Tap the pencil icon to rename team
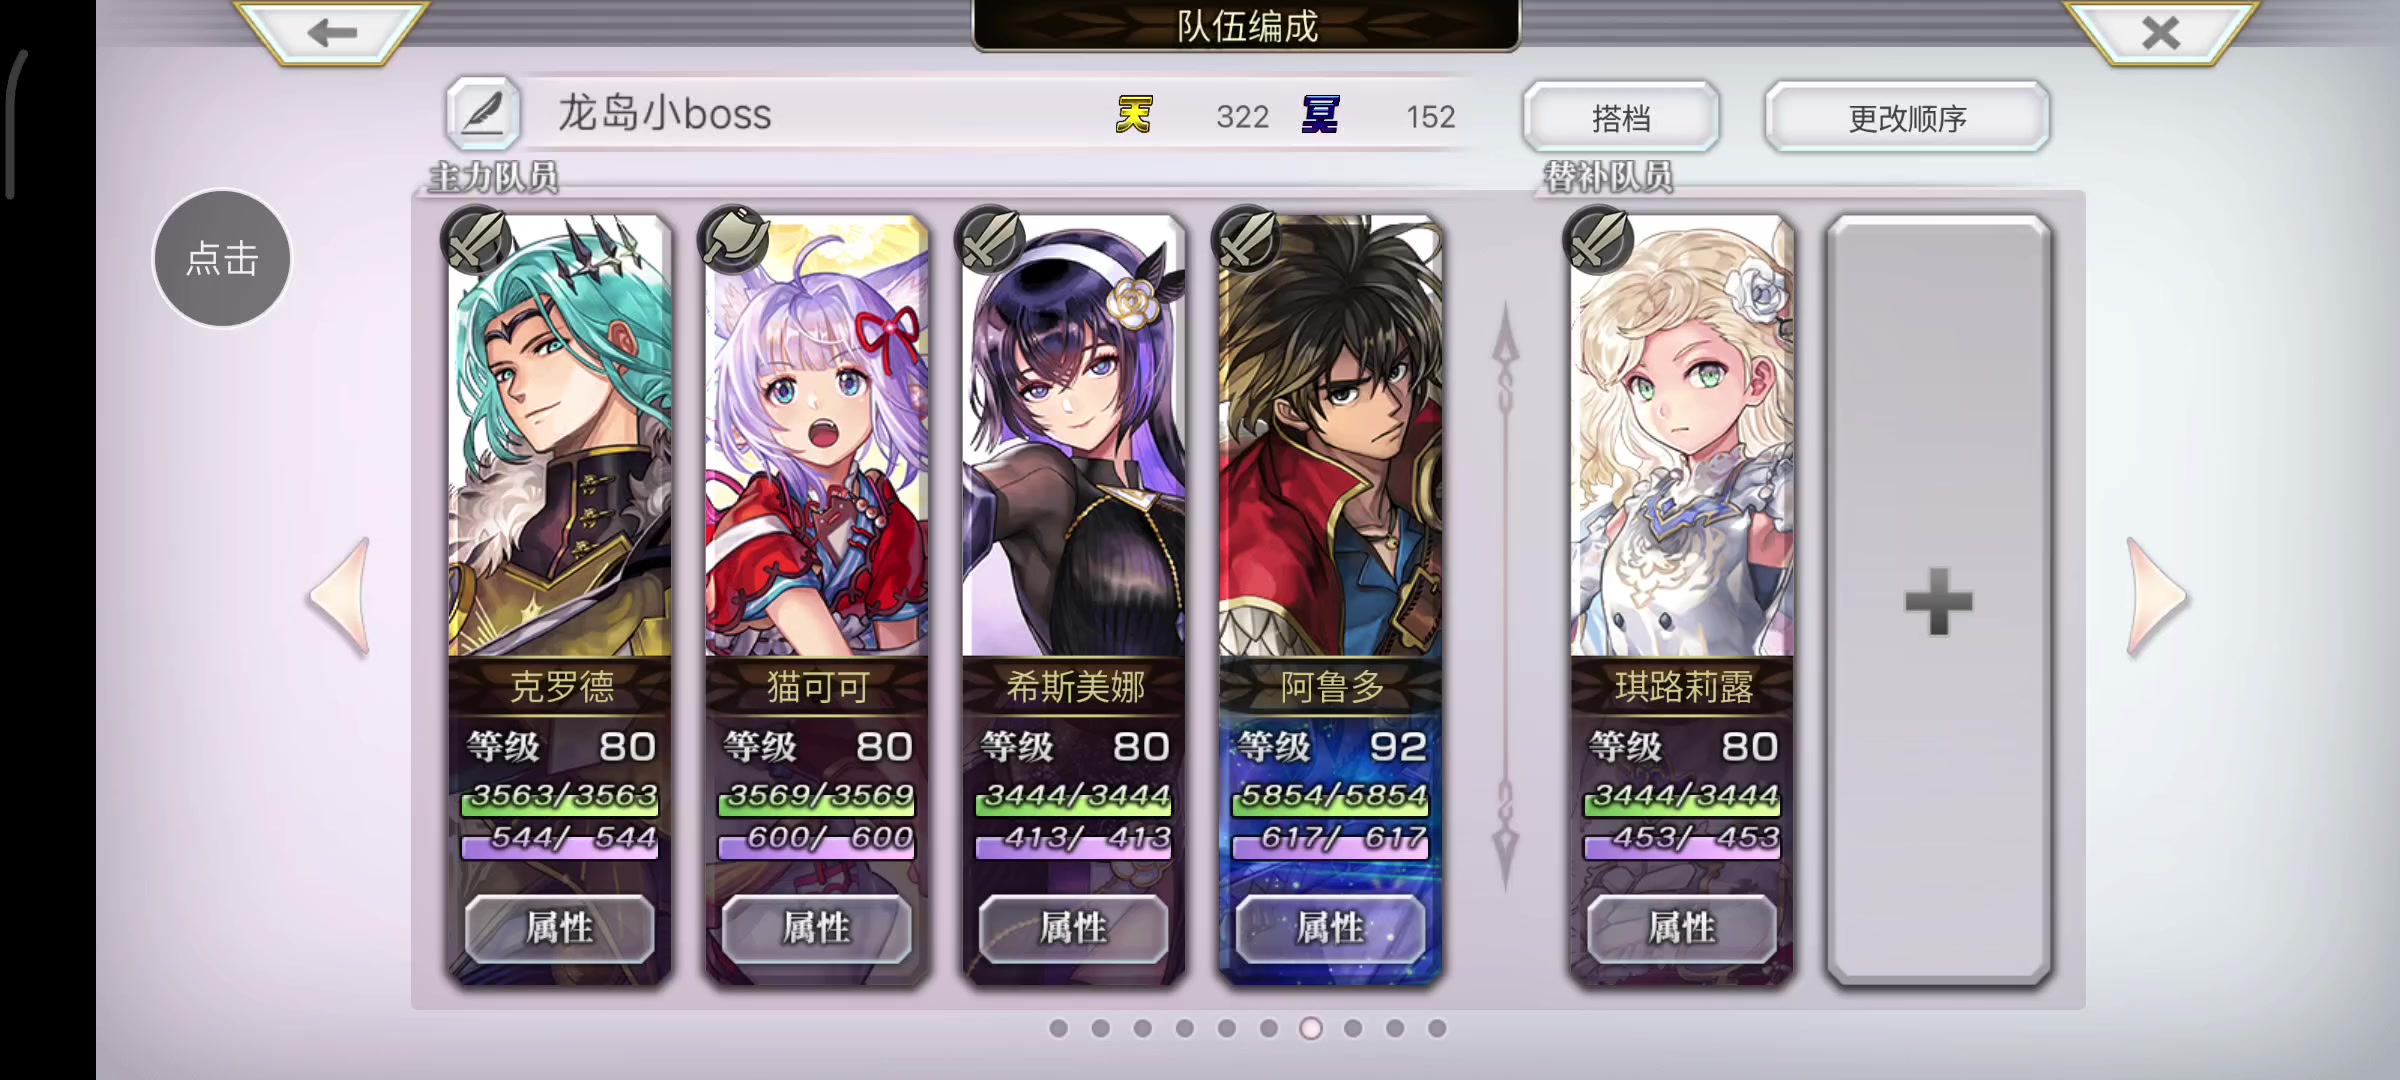 tap(483, 114)
